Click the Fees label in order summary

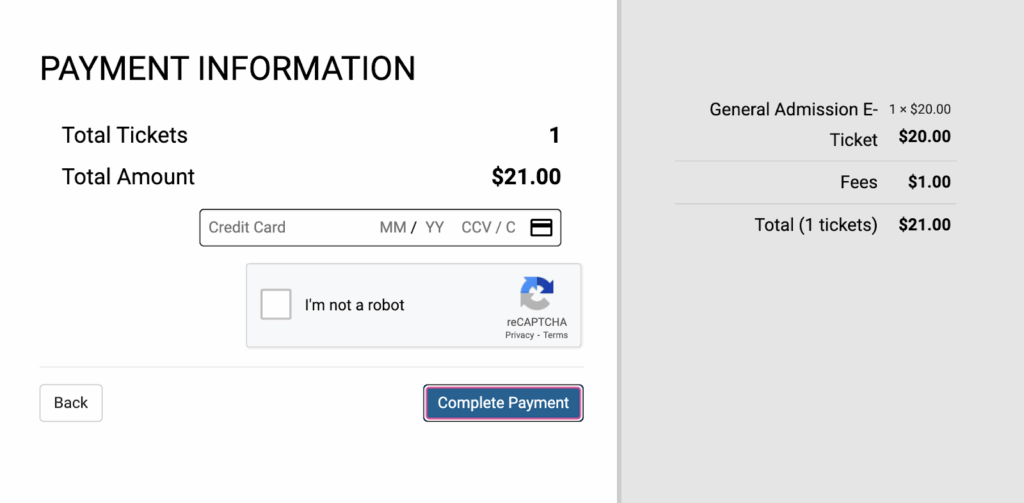pos(859,182)
